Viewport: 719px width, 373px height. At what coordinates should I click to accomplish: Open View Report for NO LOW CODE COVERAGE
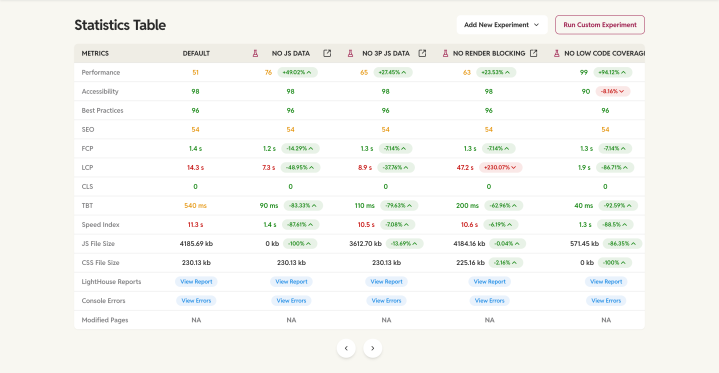(x=606, y=282)
